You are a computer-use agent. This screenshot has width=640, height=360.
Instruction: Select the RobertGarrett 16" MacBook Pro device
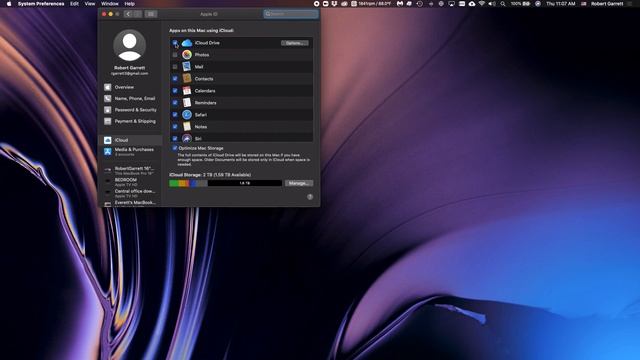[x=130, y=171]
